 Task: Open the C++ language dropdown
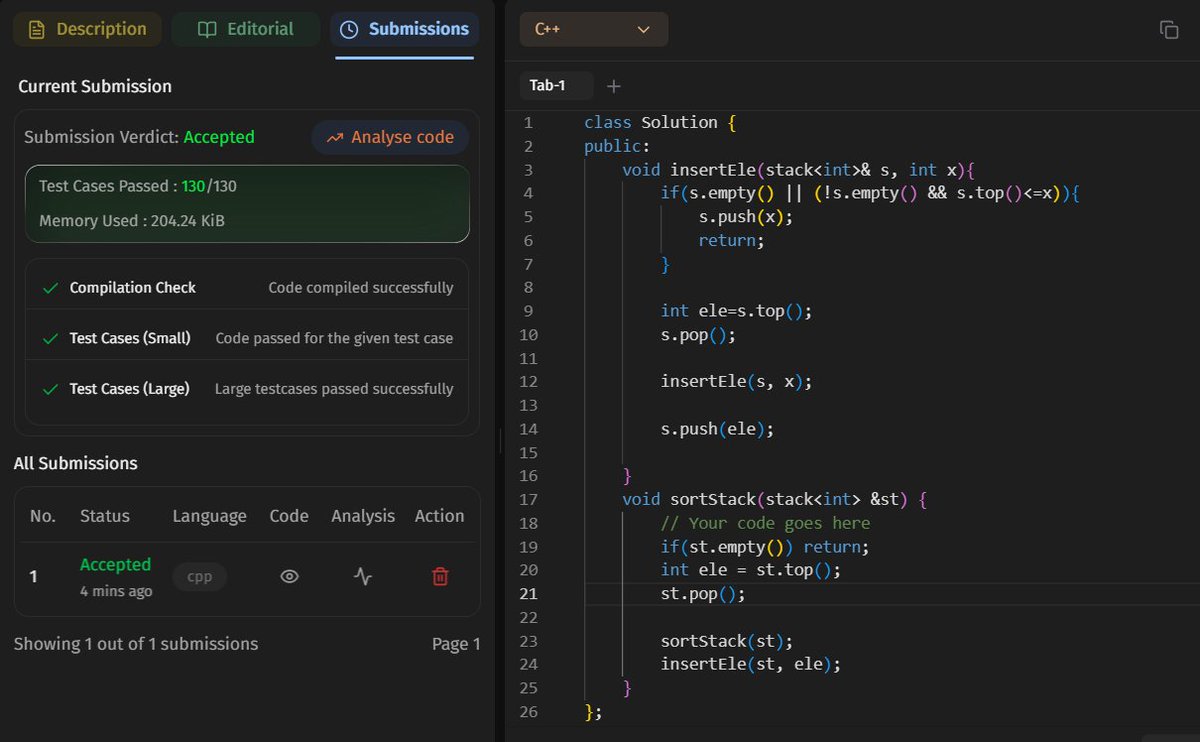tap(593, 29)
